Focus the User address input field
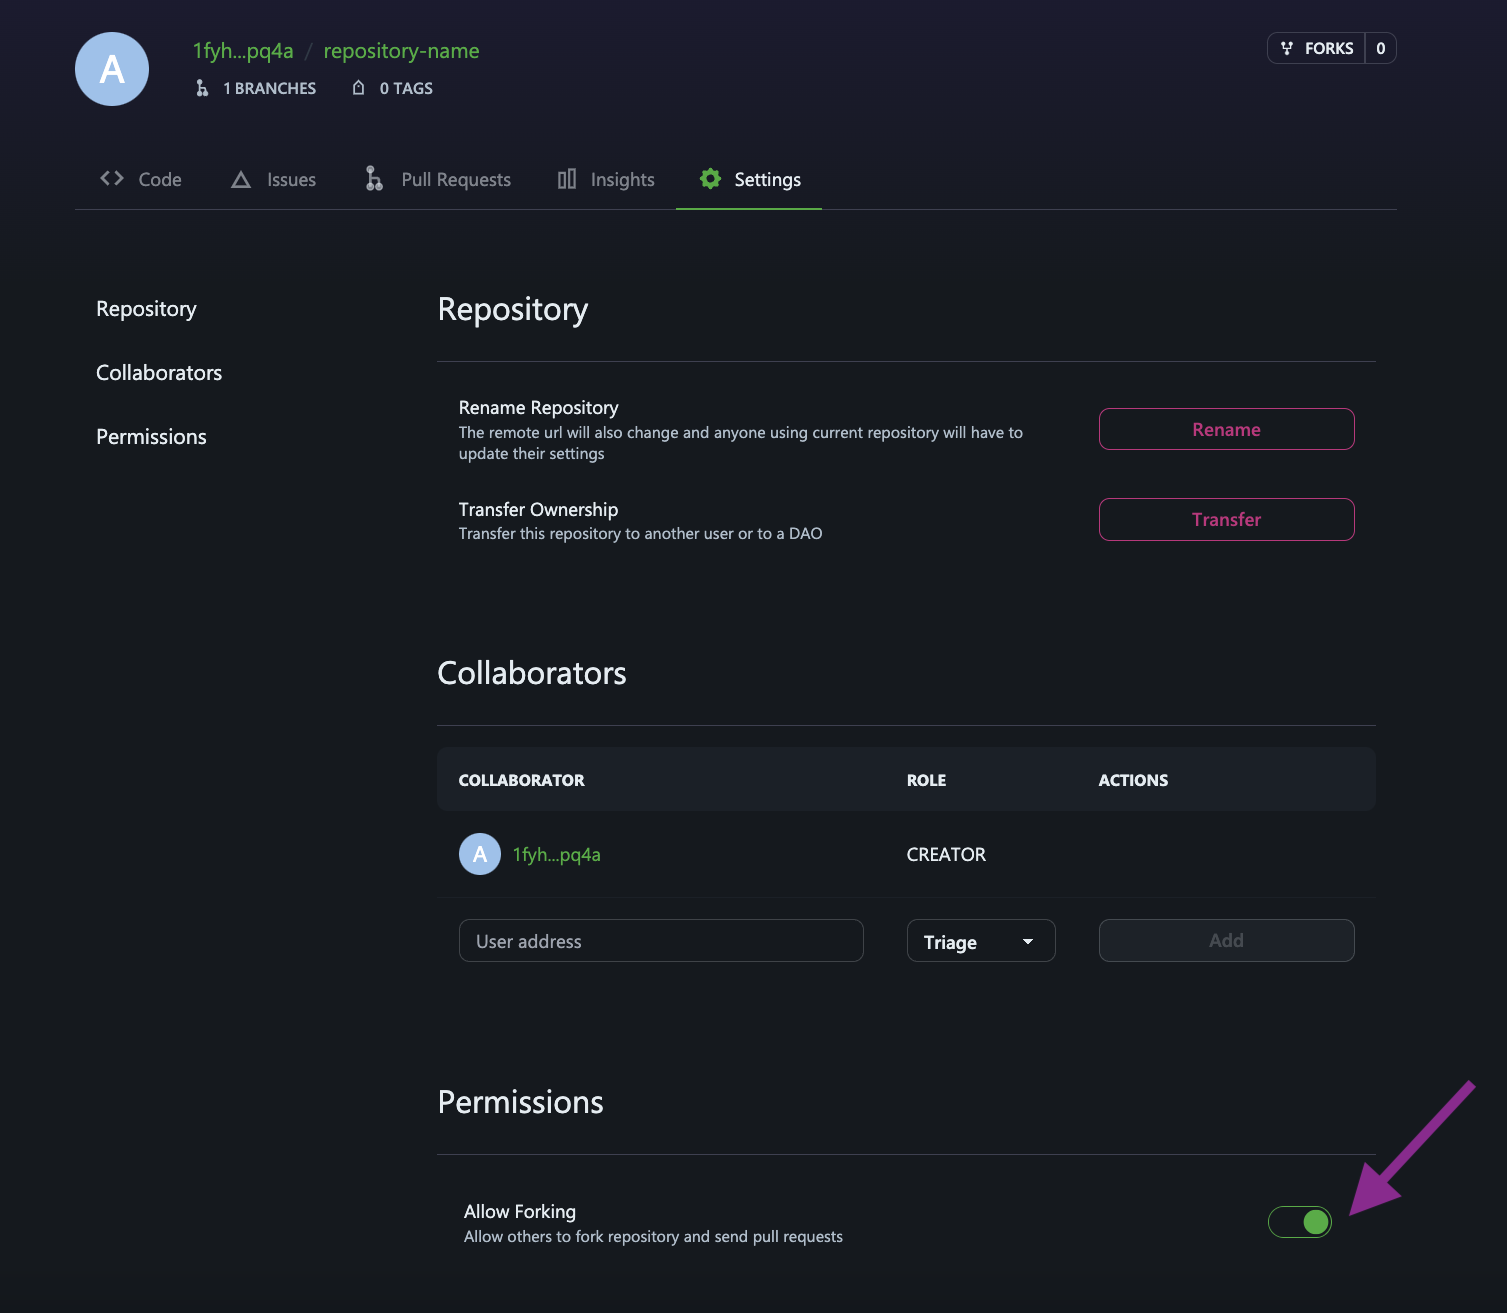 click(661, 941)
